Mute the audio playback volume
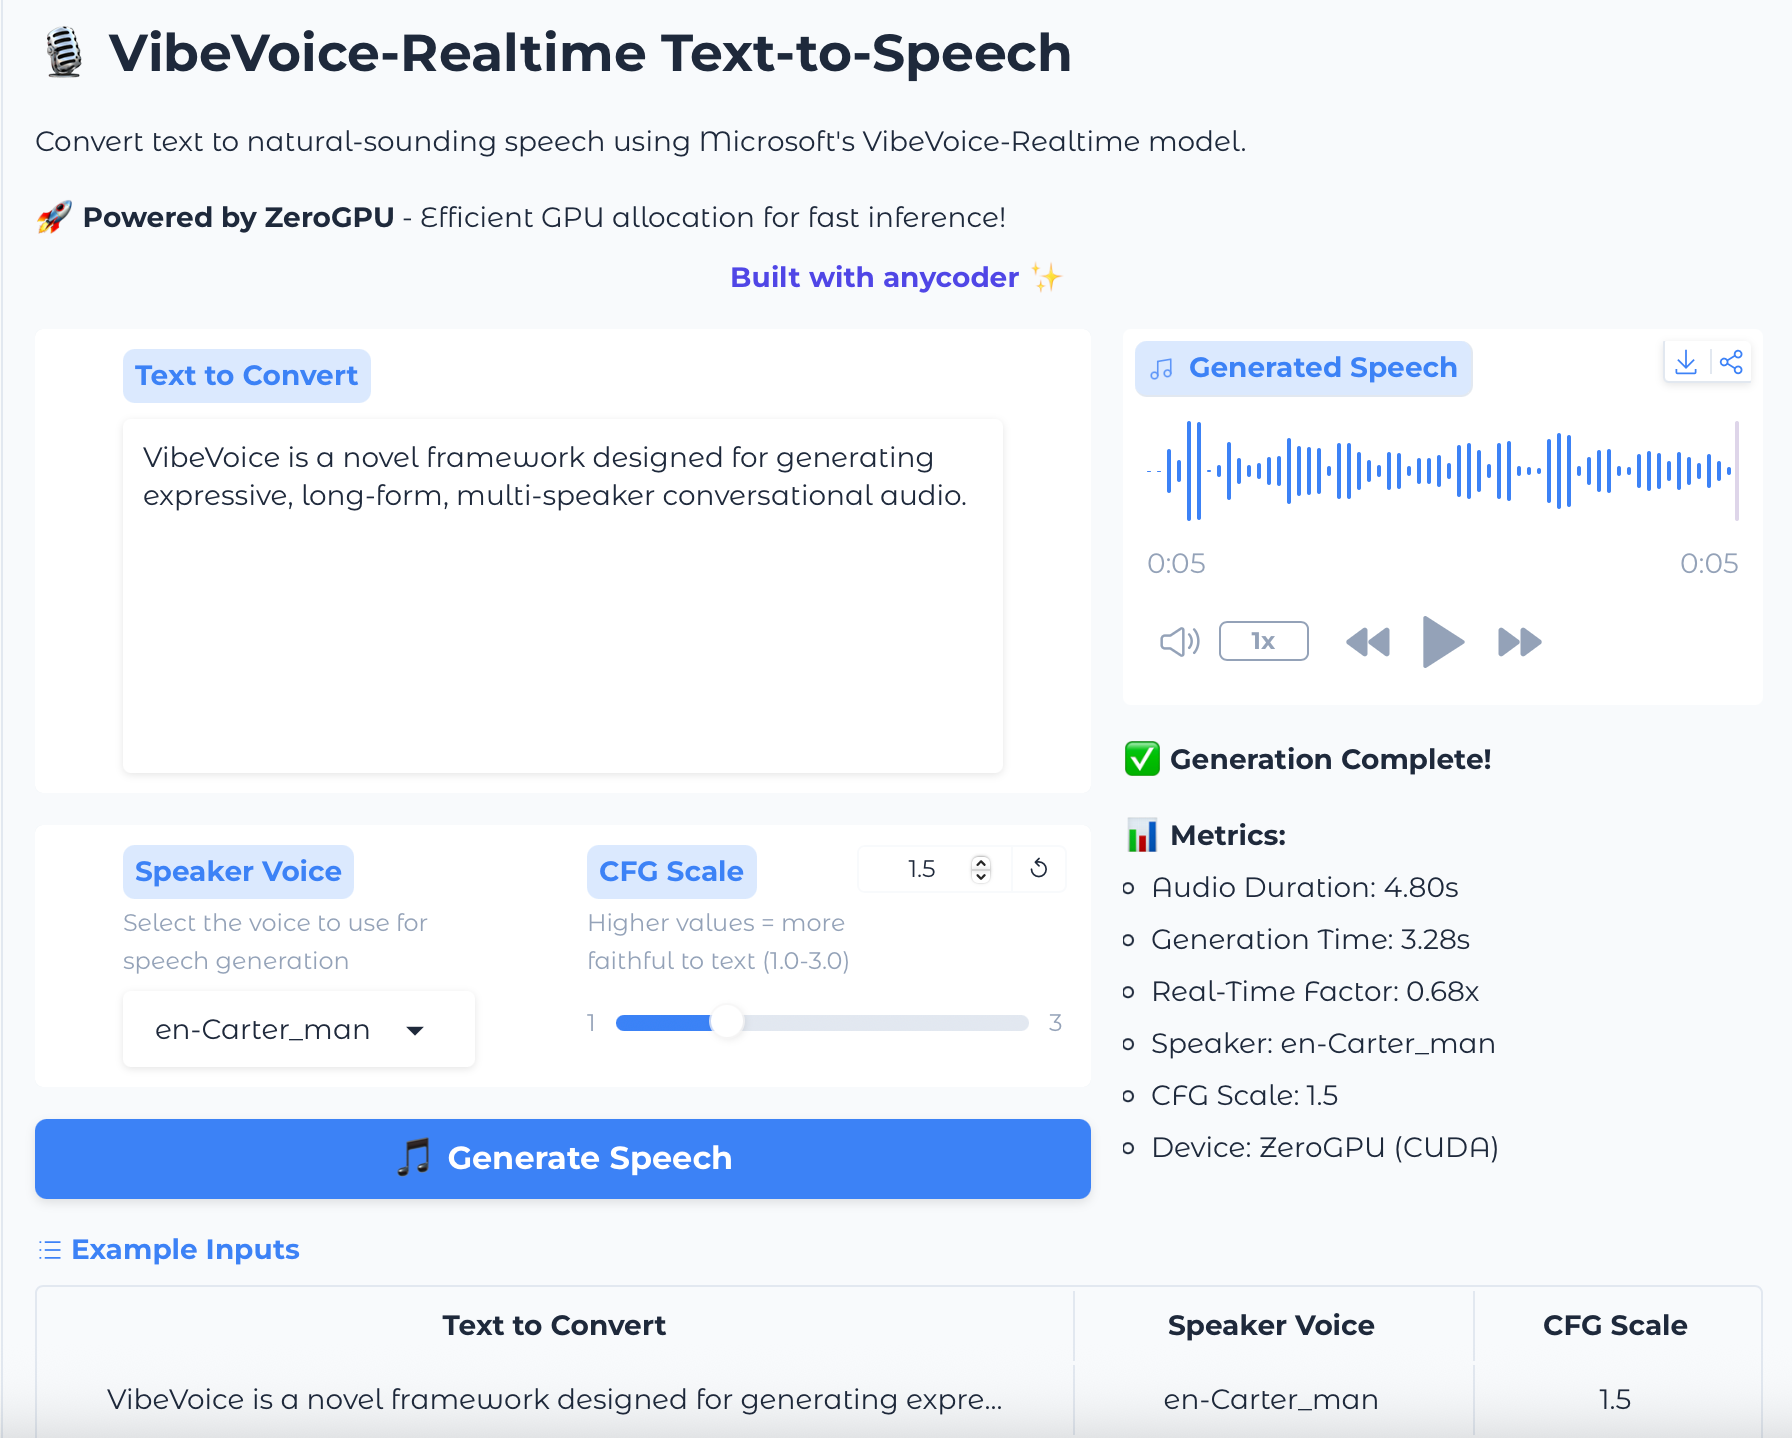The height and width of the screenshot is (1438, 1792). tap(1179, 641)
